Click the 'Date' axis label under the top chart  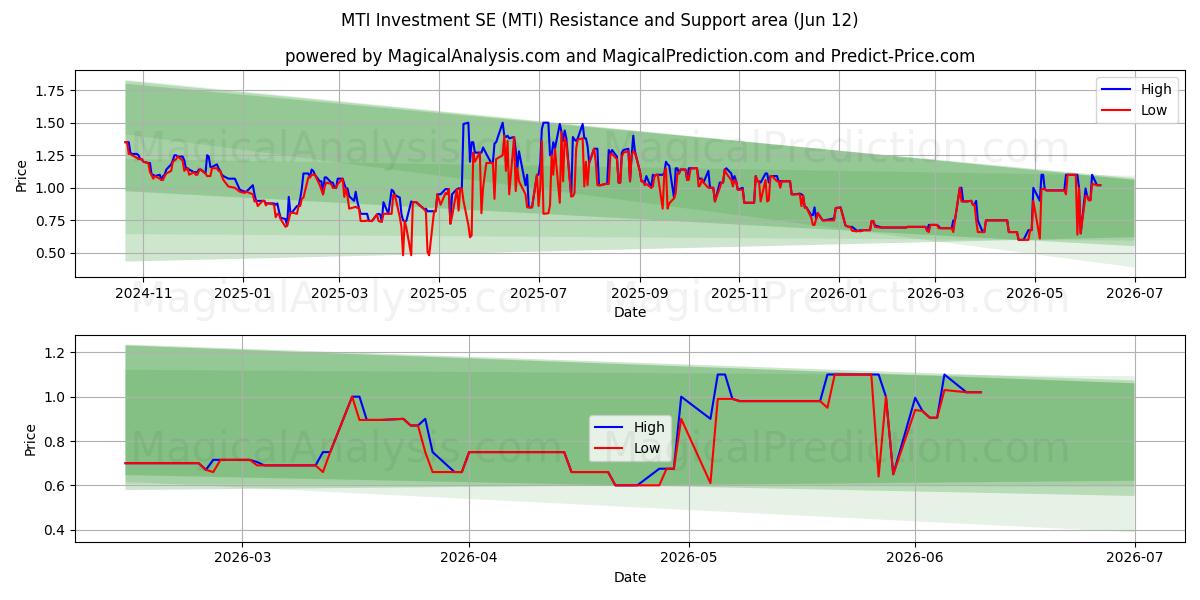pos(630,312)
